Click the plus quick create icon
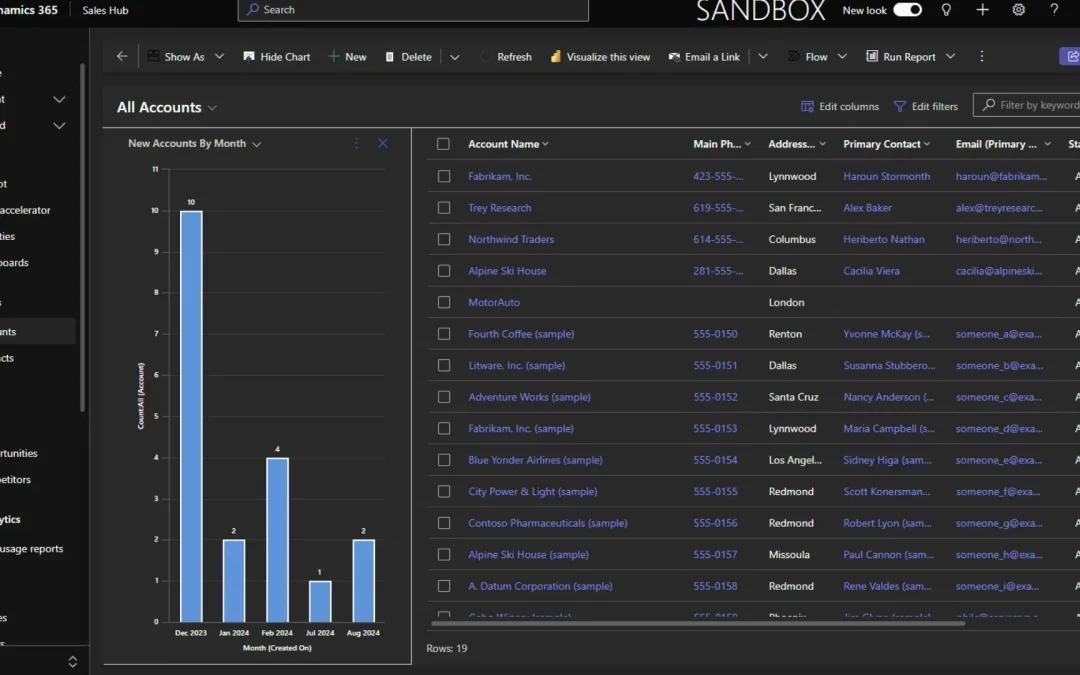Viewport: 1080px width, 675px height. tap(983, 10)
